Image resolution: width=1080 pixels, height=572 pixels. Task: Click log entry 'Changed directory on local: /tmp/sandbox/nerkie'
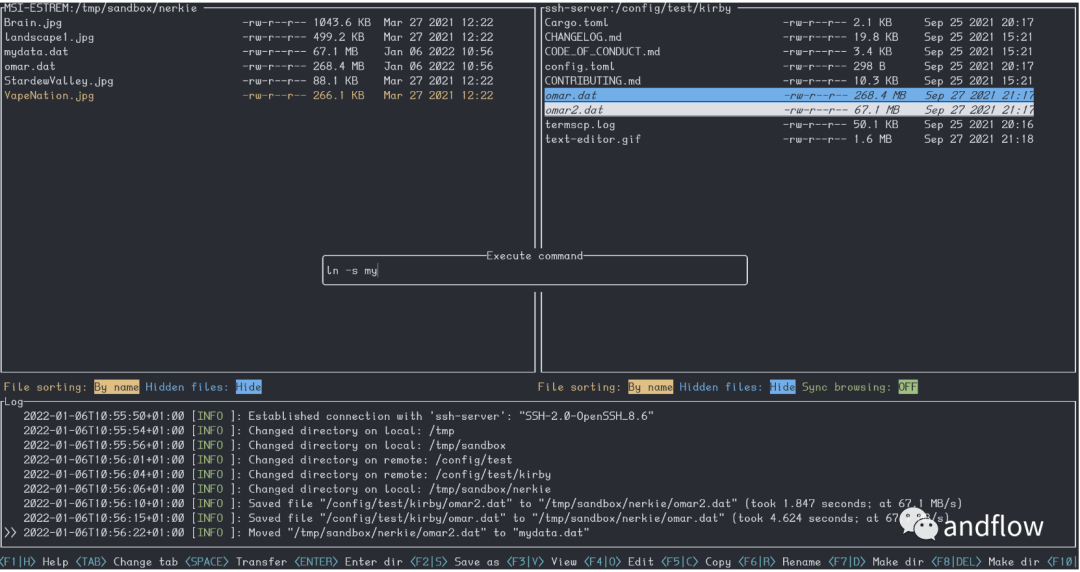287,489
